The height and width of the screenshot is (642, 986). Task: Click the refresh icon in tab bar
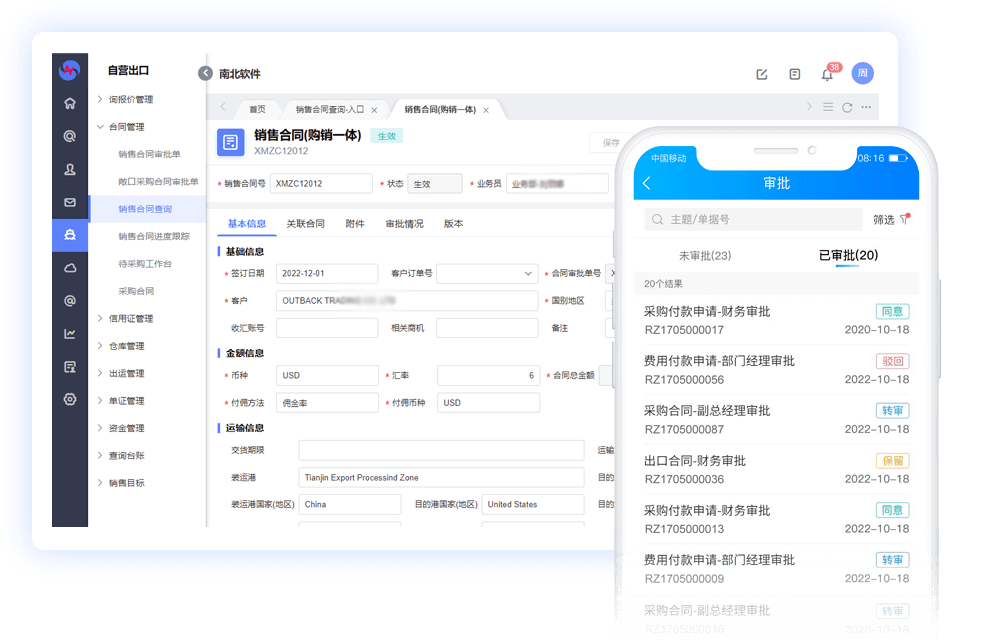(847, 108)
